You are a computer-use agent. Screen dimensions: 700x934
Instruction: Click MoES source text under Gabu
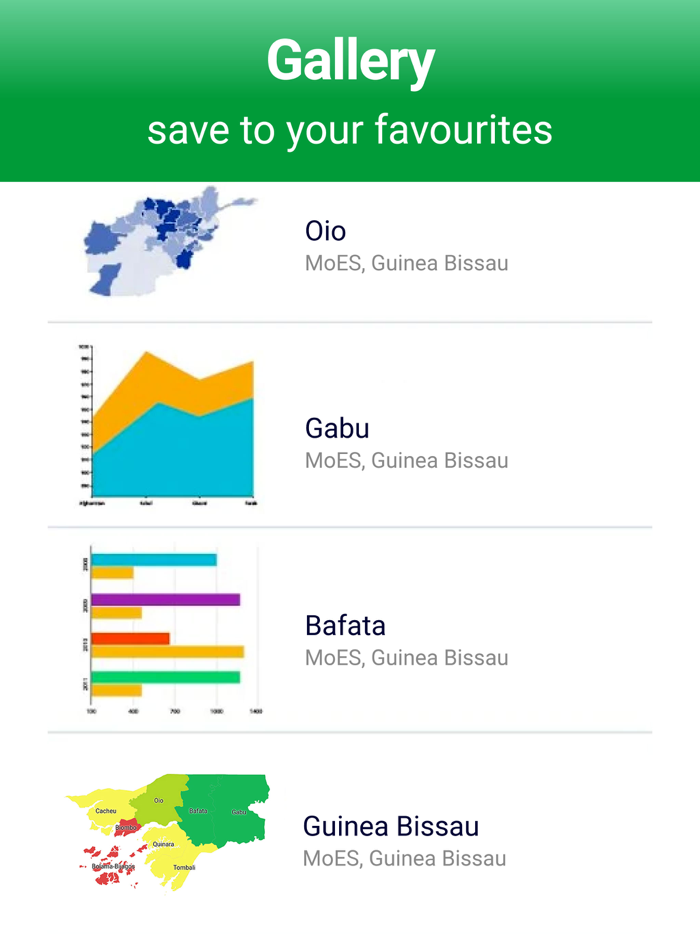[x=407, y=460]
